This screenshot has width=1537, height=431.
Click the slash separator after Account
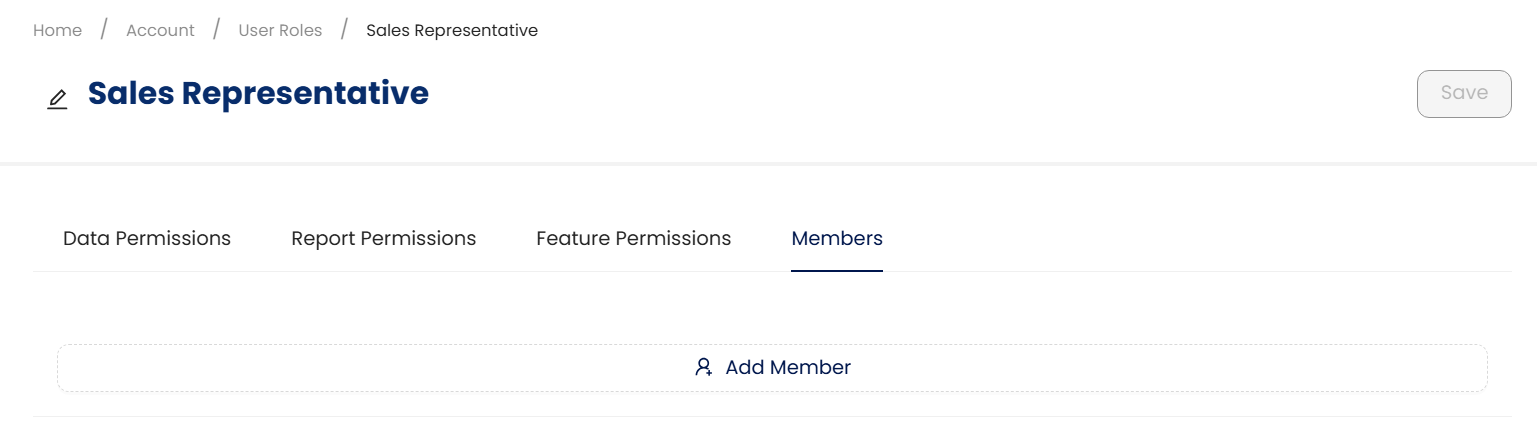(x=216, y=29)
